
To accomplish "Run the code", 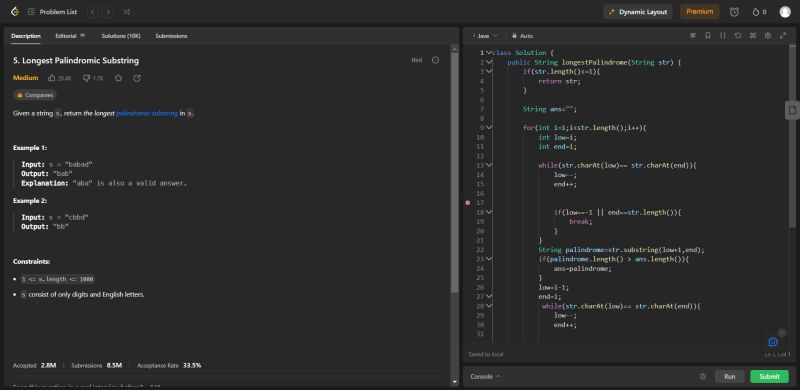I will (x=730, y=377).
